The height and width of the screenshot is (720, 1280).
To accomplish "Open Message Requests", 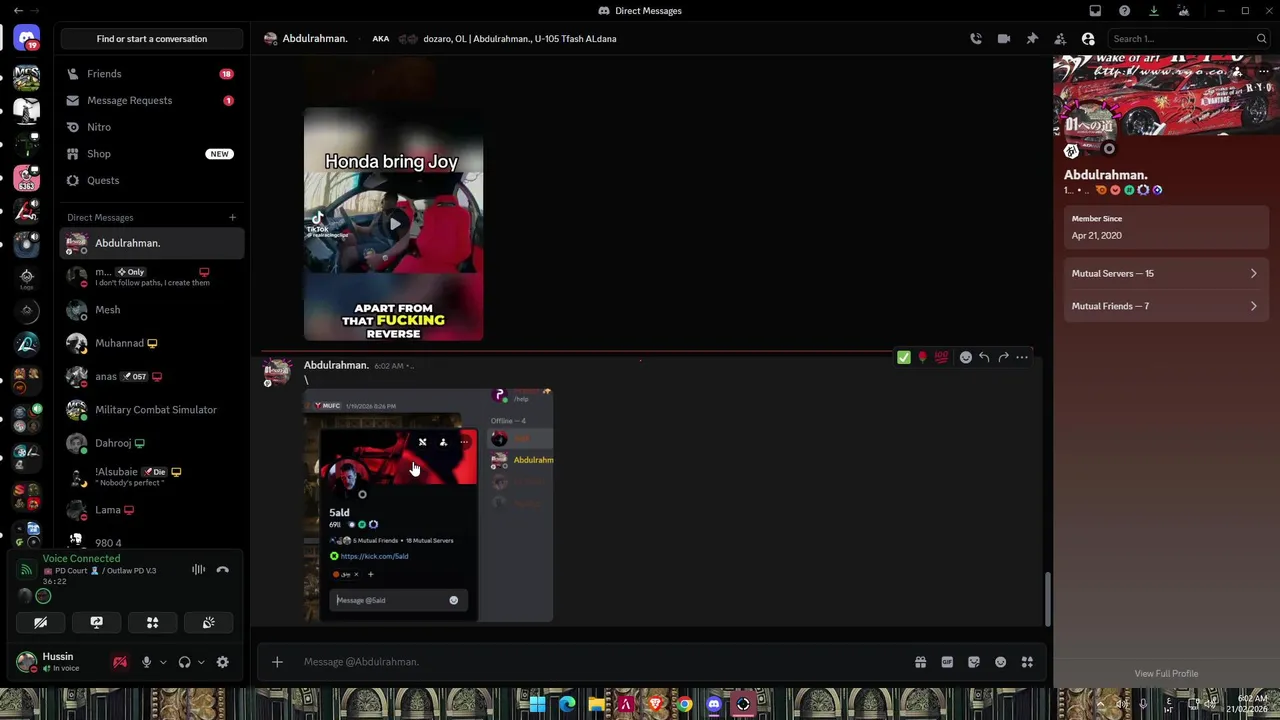I will pyautogui.click(x=152, y=100).
